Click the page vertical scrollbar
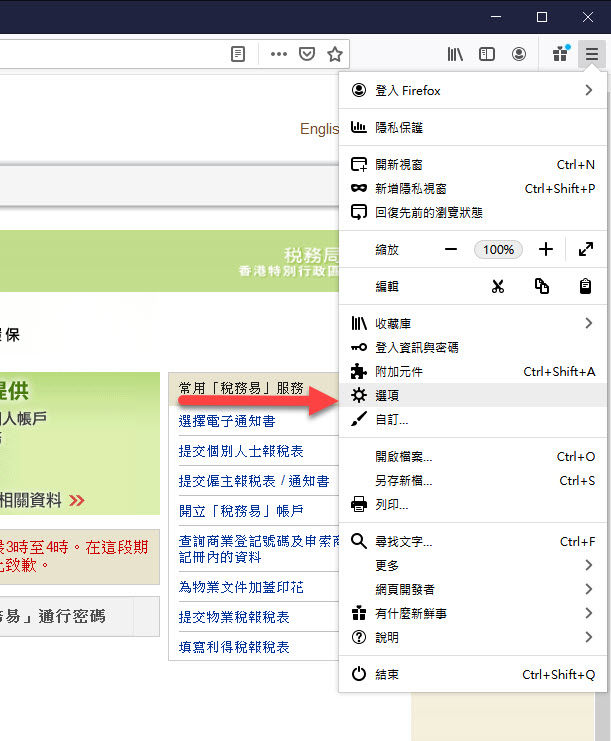Screen dimensions: 611x741 [603, 716]
